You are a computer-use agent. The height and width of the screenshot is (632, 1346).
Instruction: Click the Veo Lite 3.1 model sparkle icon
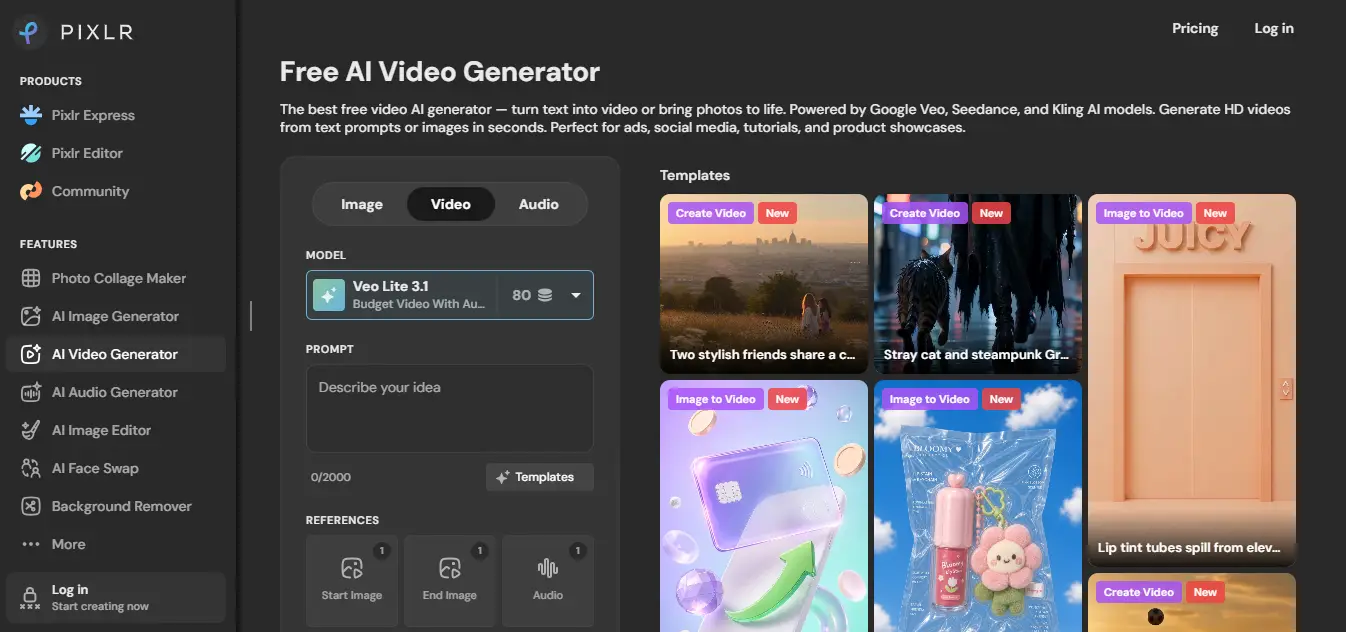tap(328, 295)
